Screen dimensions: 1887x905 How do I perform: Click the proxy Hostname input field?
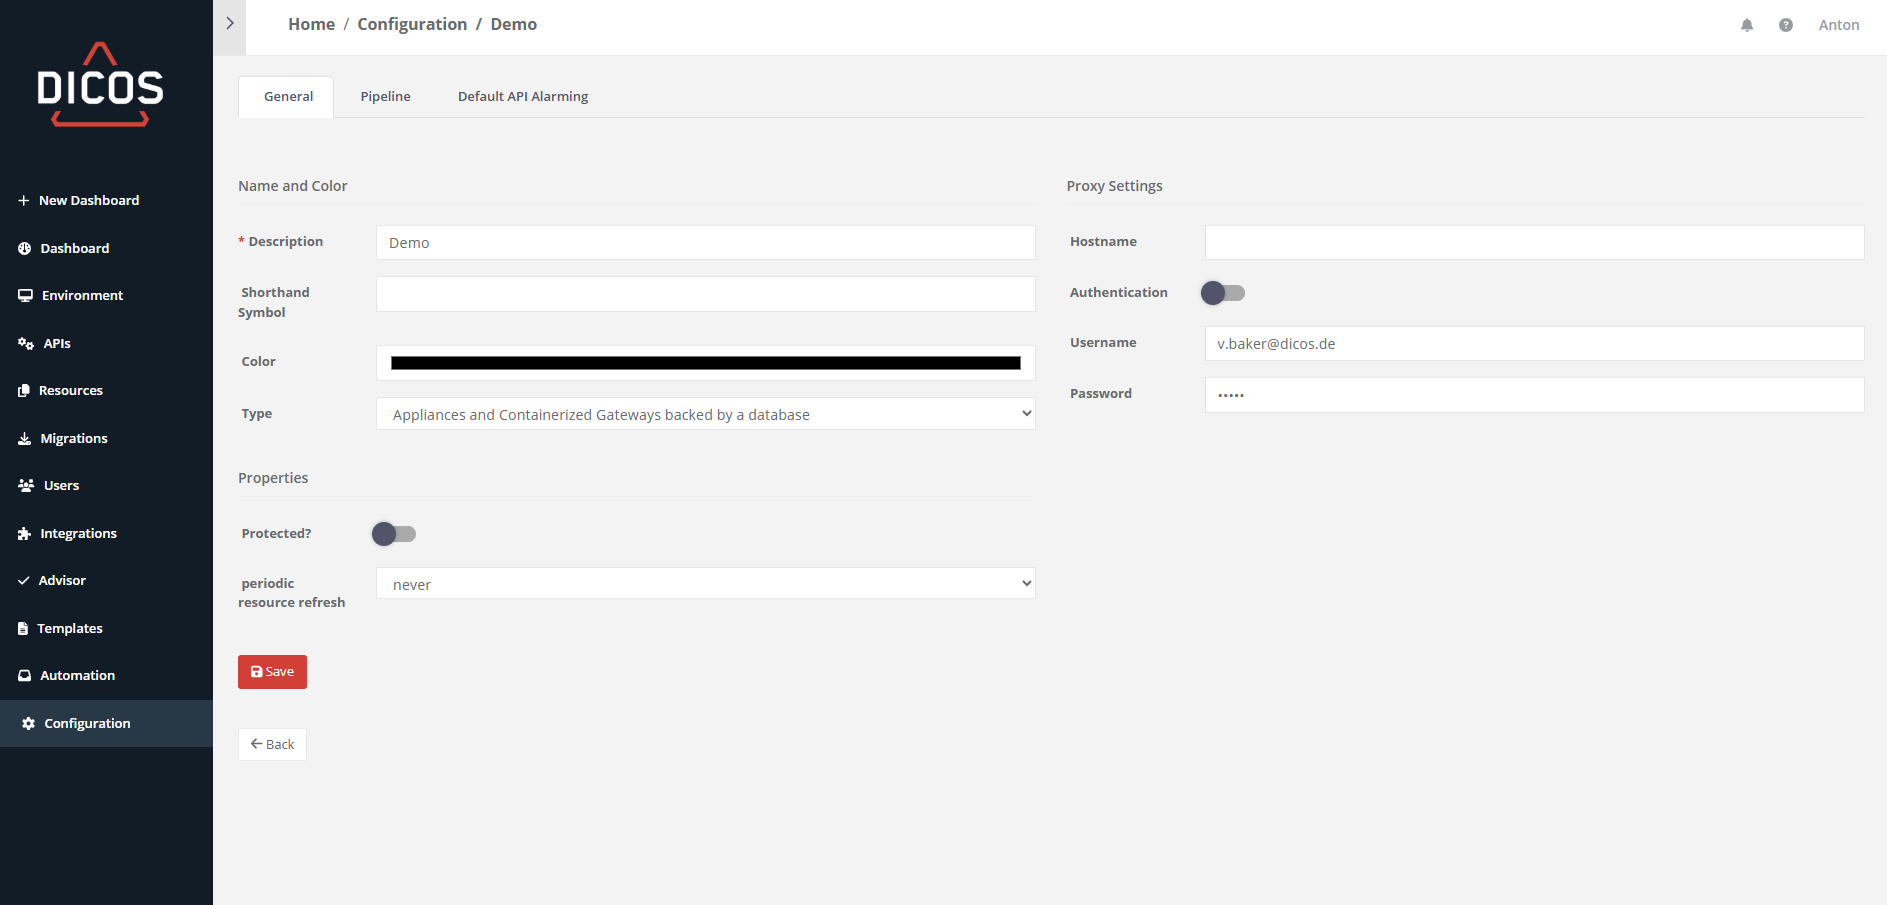(x=1533, y=242)
